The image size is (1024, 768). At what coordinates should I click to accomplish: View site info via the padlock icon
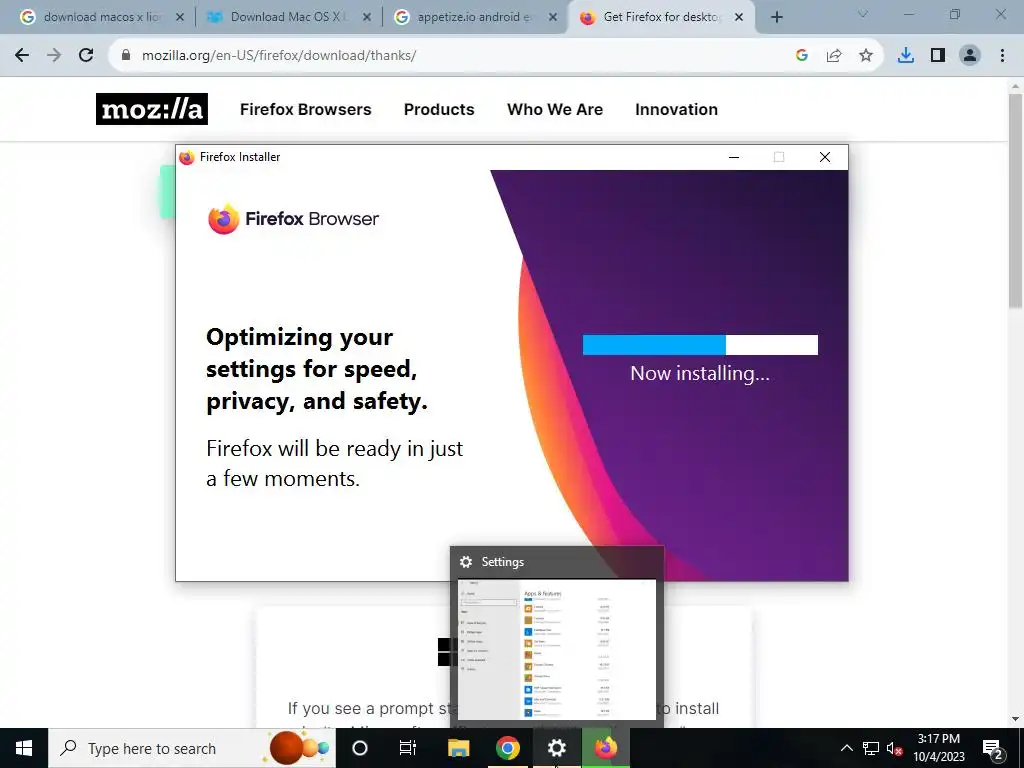[x=126, y=56]
